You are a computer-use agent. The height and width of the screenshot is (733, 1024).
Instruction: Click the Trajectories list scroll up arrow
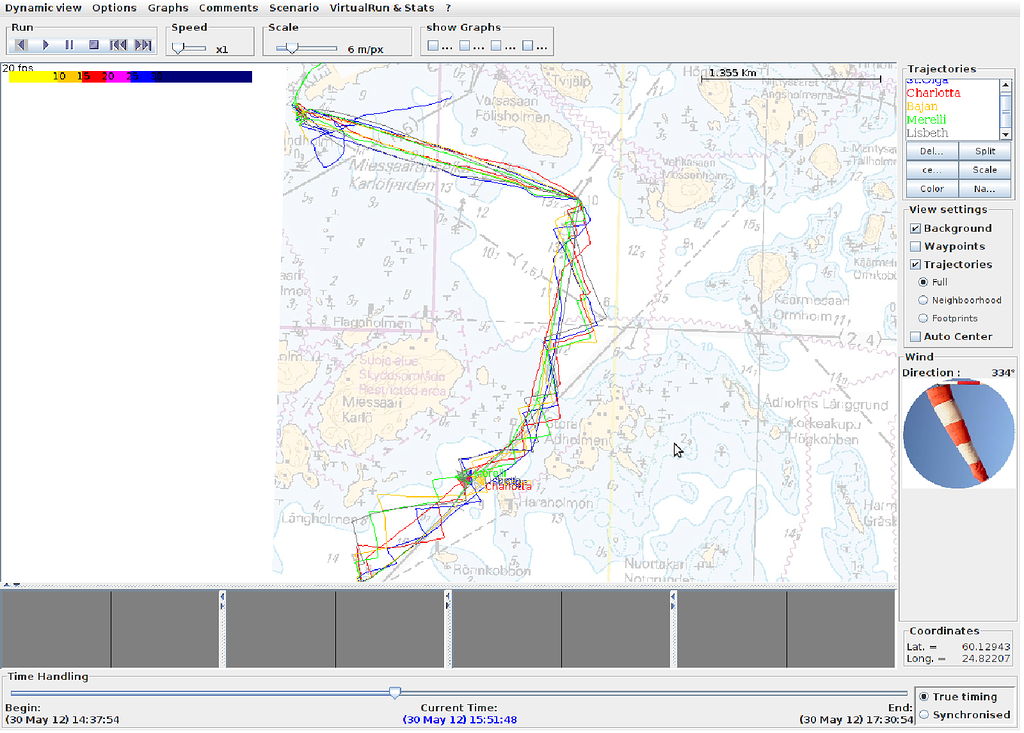click(1006, 85)
